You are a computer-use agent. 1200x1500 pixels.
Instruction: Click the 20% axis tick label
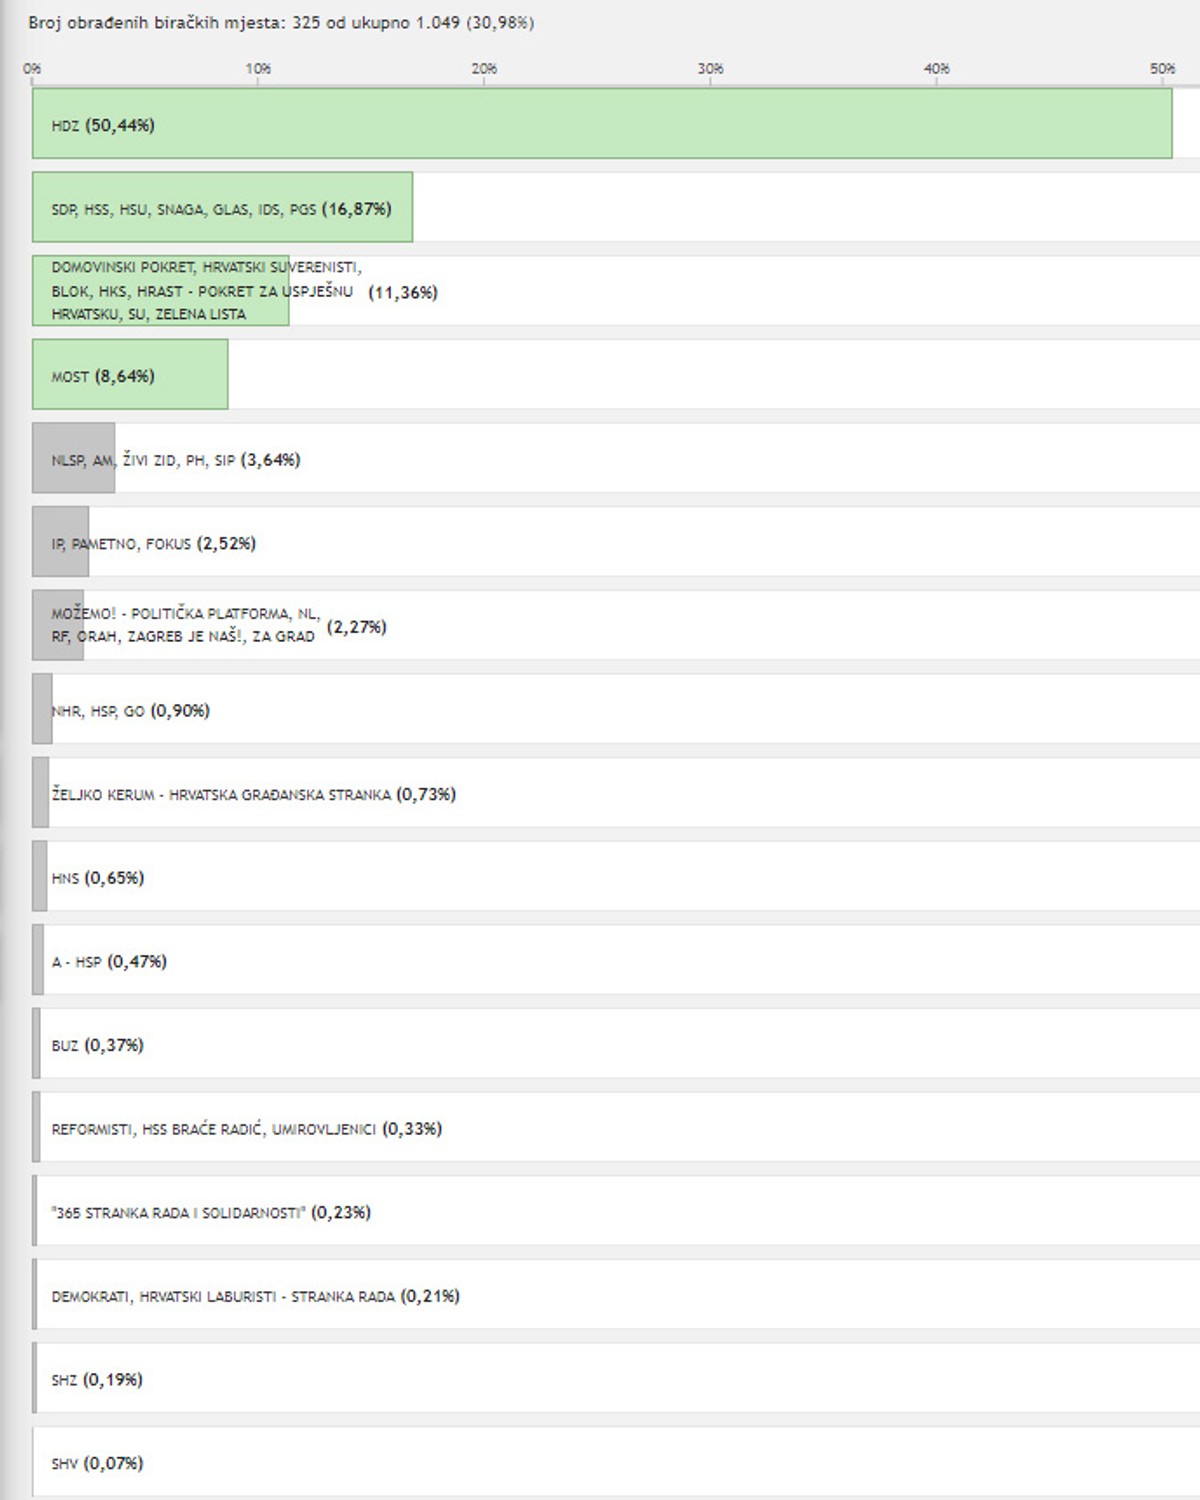click(x=484, y=69)
